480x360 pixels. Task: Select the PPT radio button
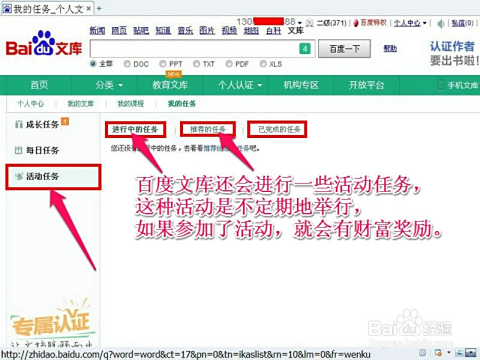[x=163, y=64]
